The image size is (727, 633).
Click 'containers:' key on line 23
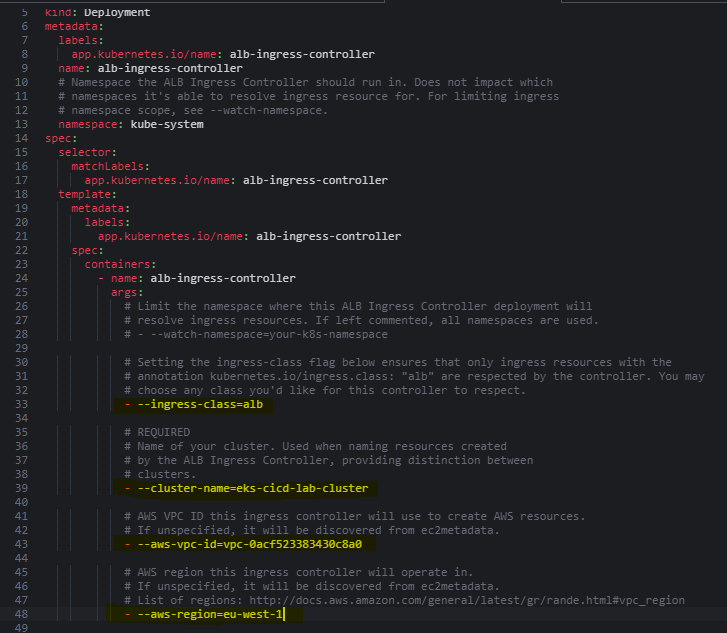click(x=121, y=264)
